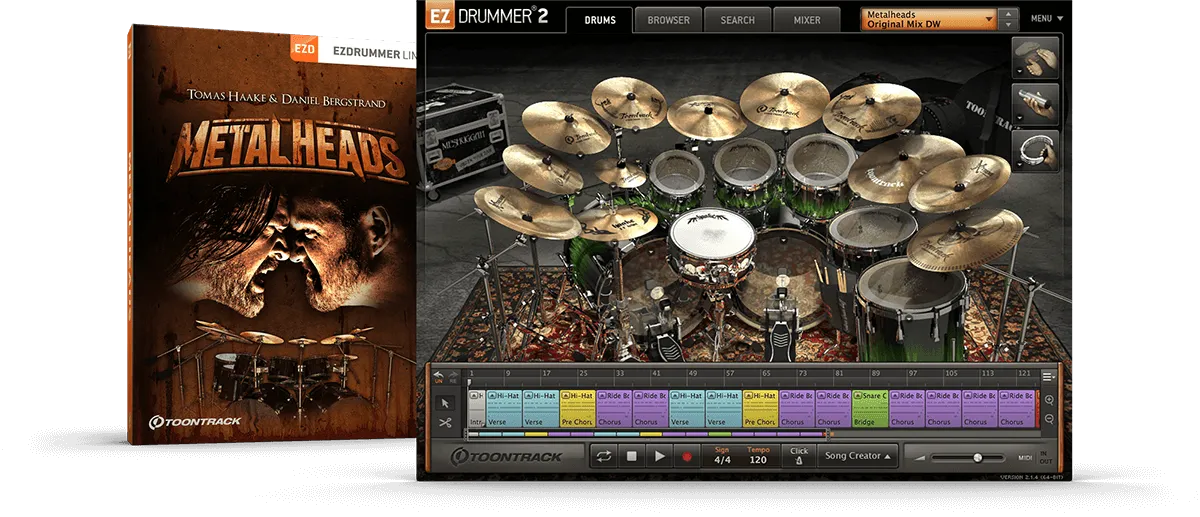Expand the Song Creator panel
Screen dimensions: 1200x517
[x=858, y=456]
